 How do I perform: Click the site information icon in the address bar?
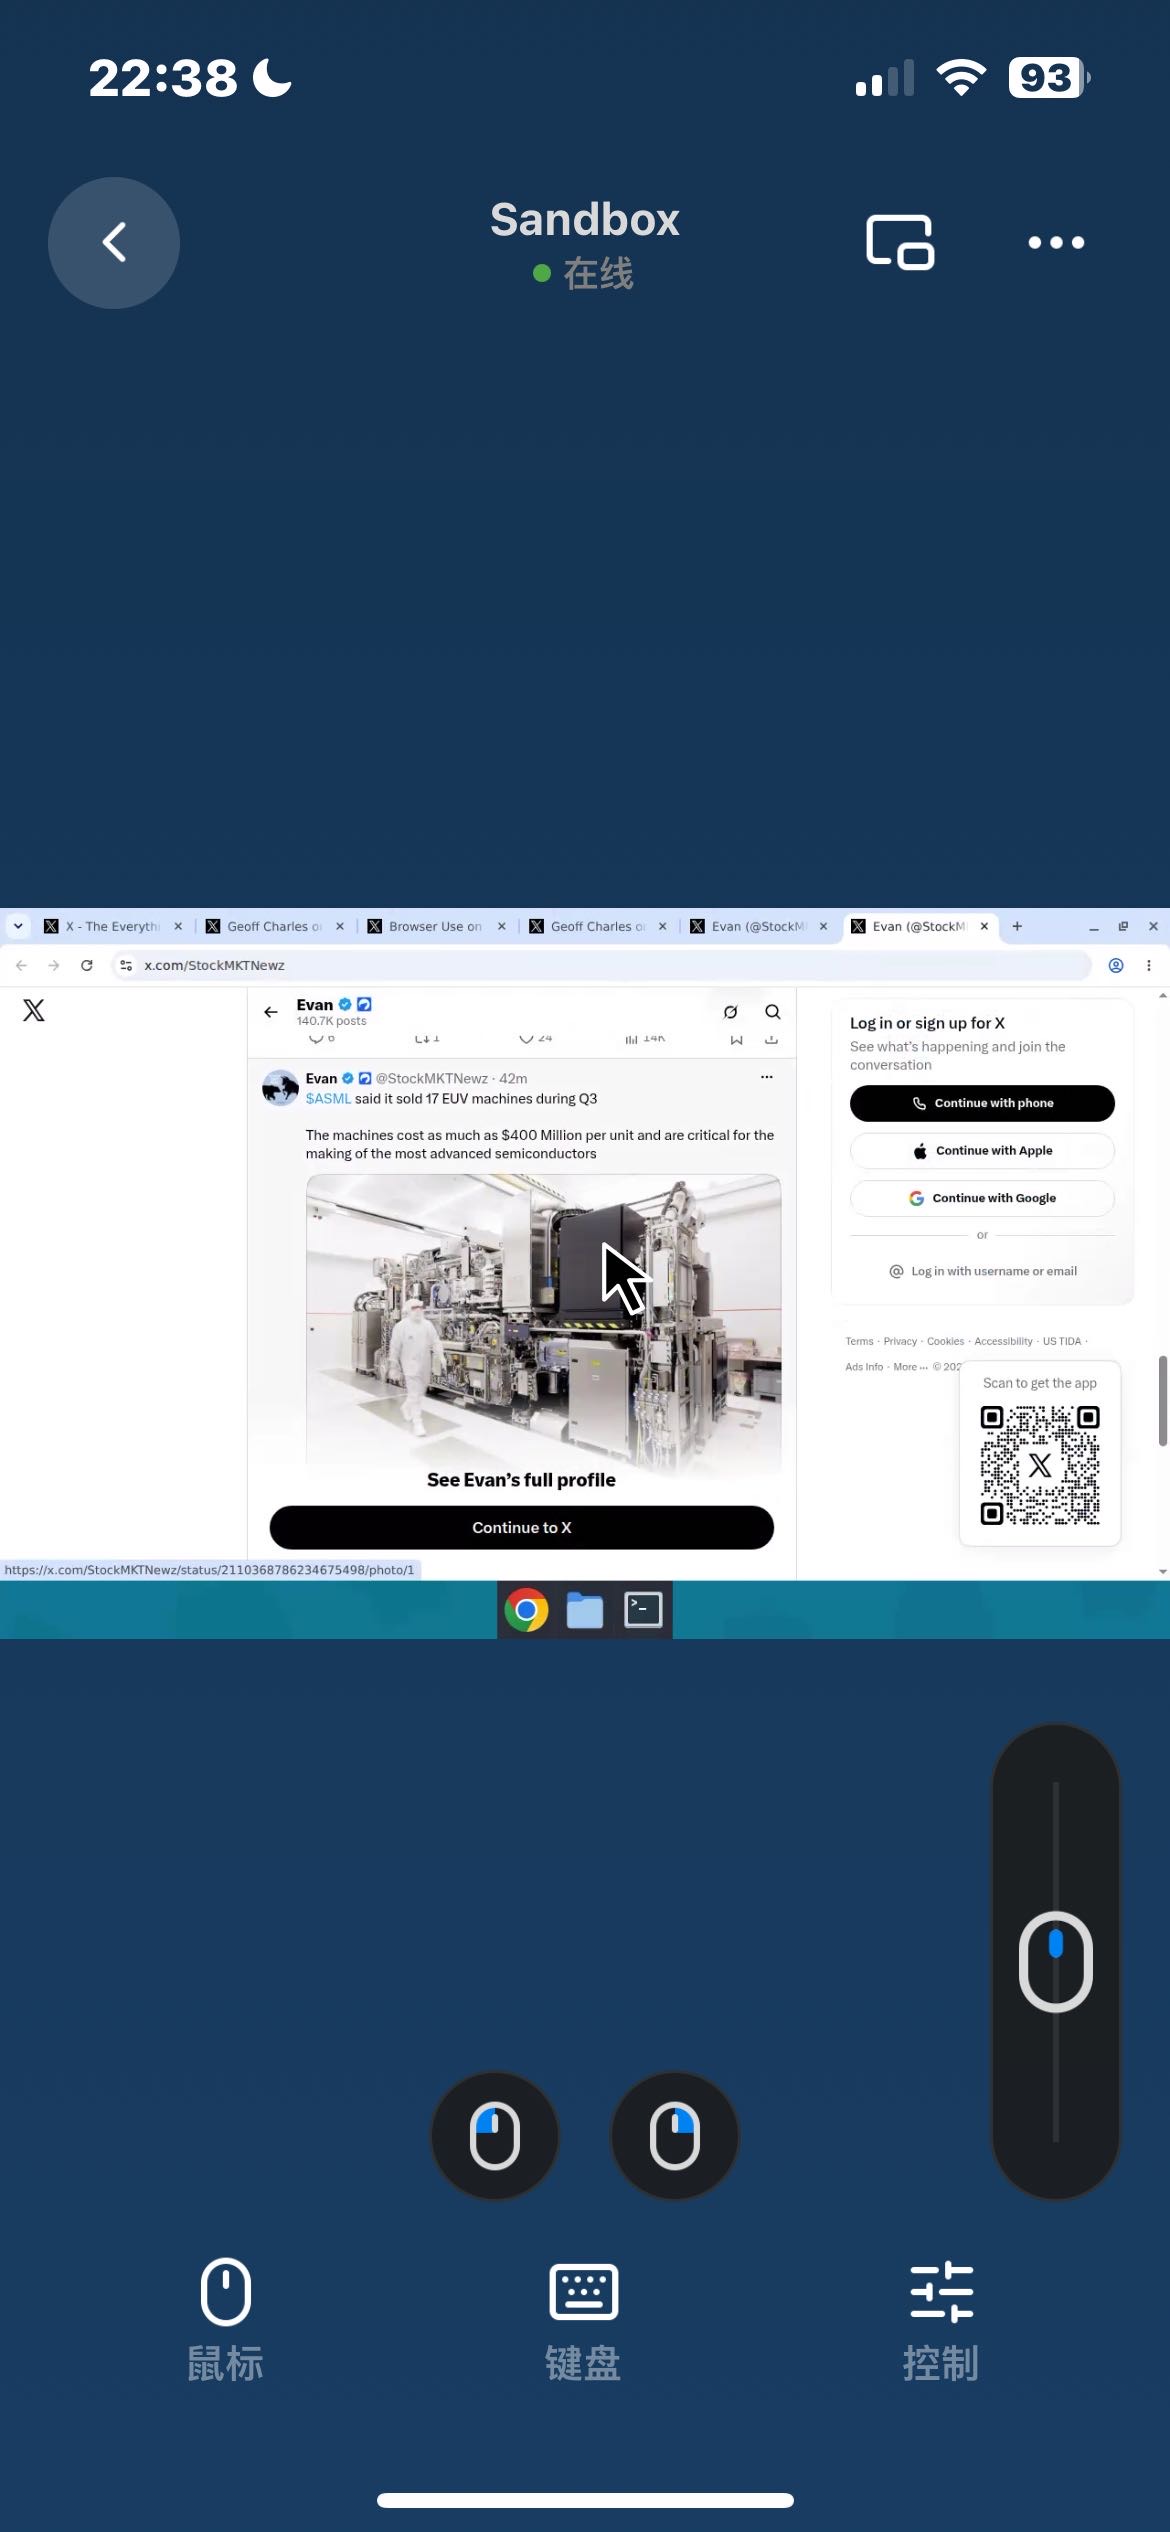(x=126, y=965)
